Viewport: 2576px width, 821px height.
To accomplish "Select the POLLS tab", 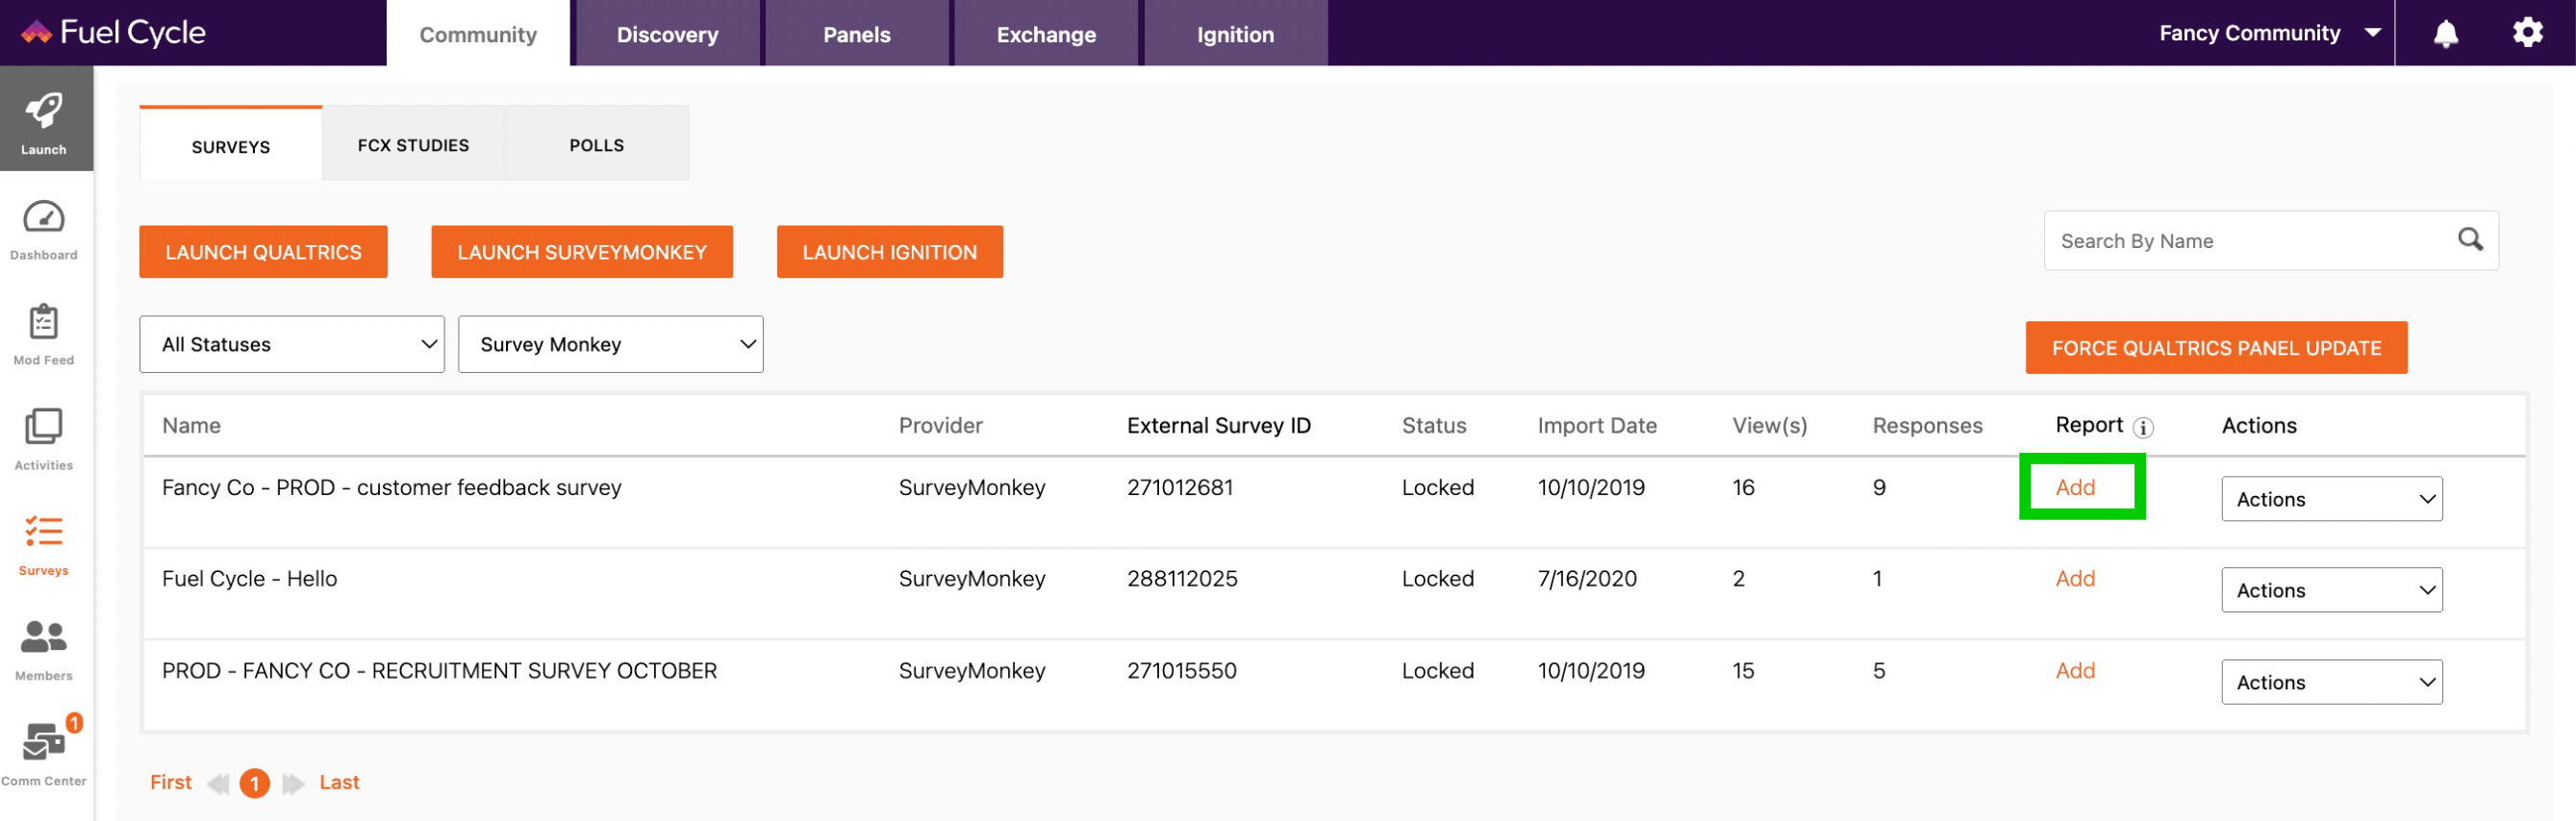I will pos(596,144).
